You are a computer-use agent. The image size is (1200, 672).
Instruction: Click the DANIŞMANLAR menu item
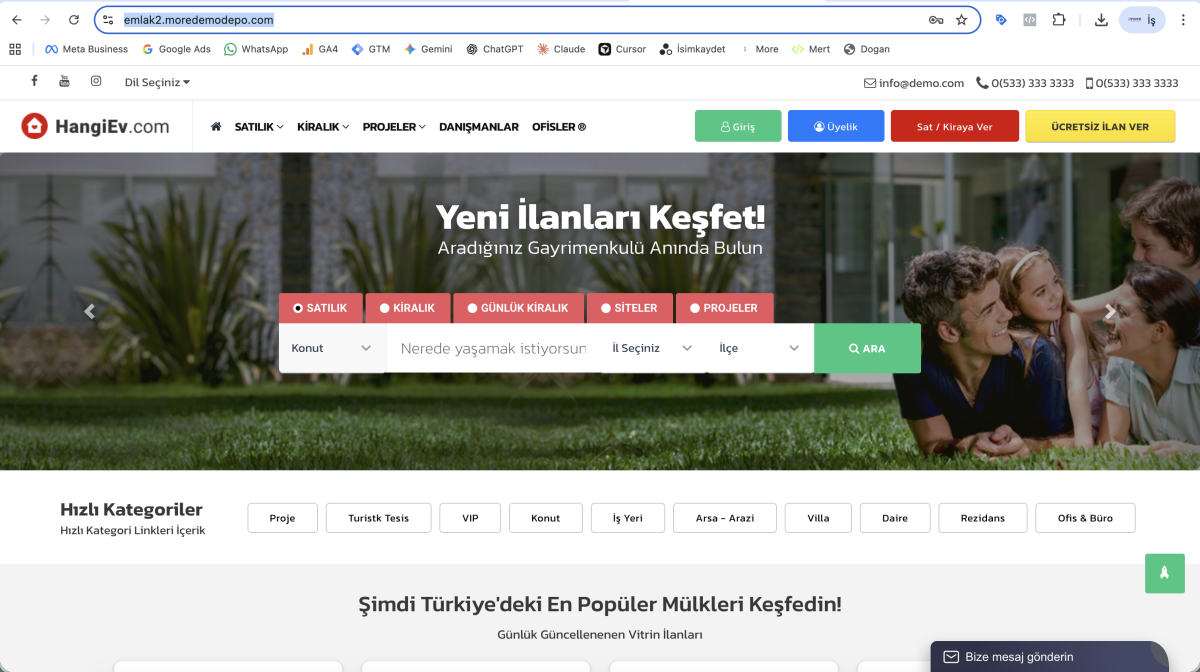tap(479, 127)
